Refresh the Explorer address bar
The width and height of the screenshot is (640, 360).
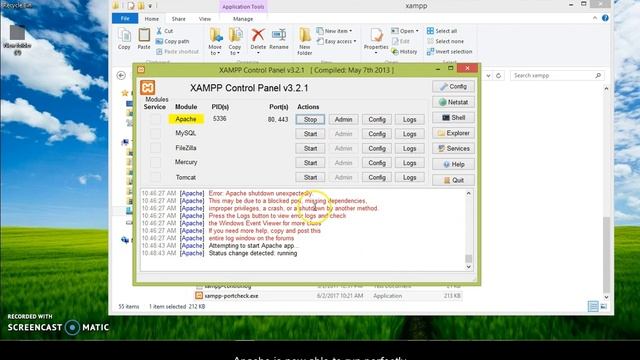[498, 76]
